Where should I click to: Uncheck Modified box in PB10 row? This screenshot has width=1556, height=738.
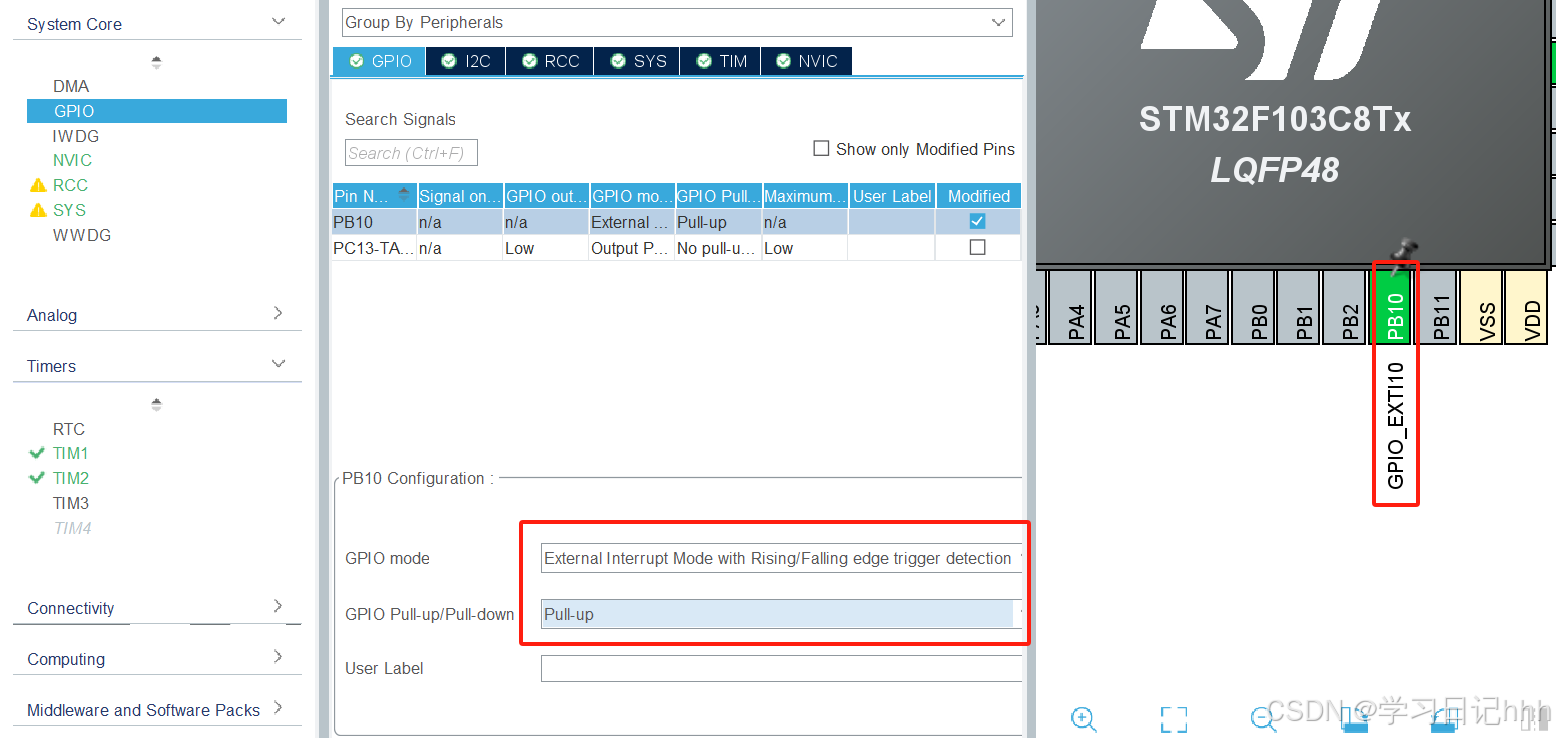[977, 221]
